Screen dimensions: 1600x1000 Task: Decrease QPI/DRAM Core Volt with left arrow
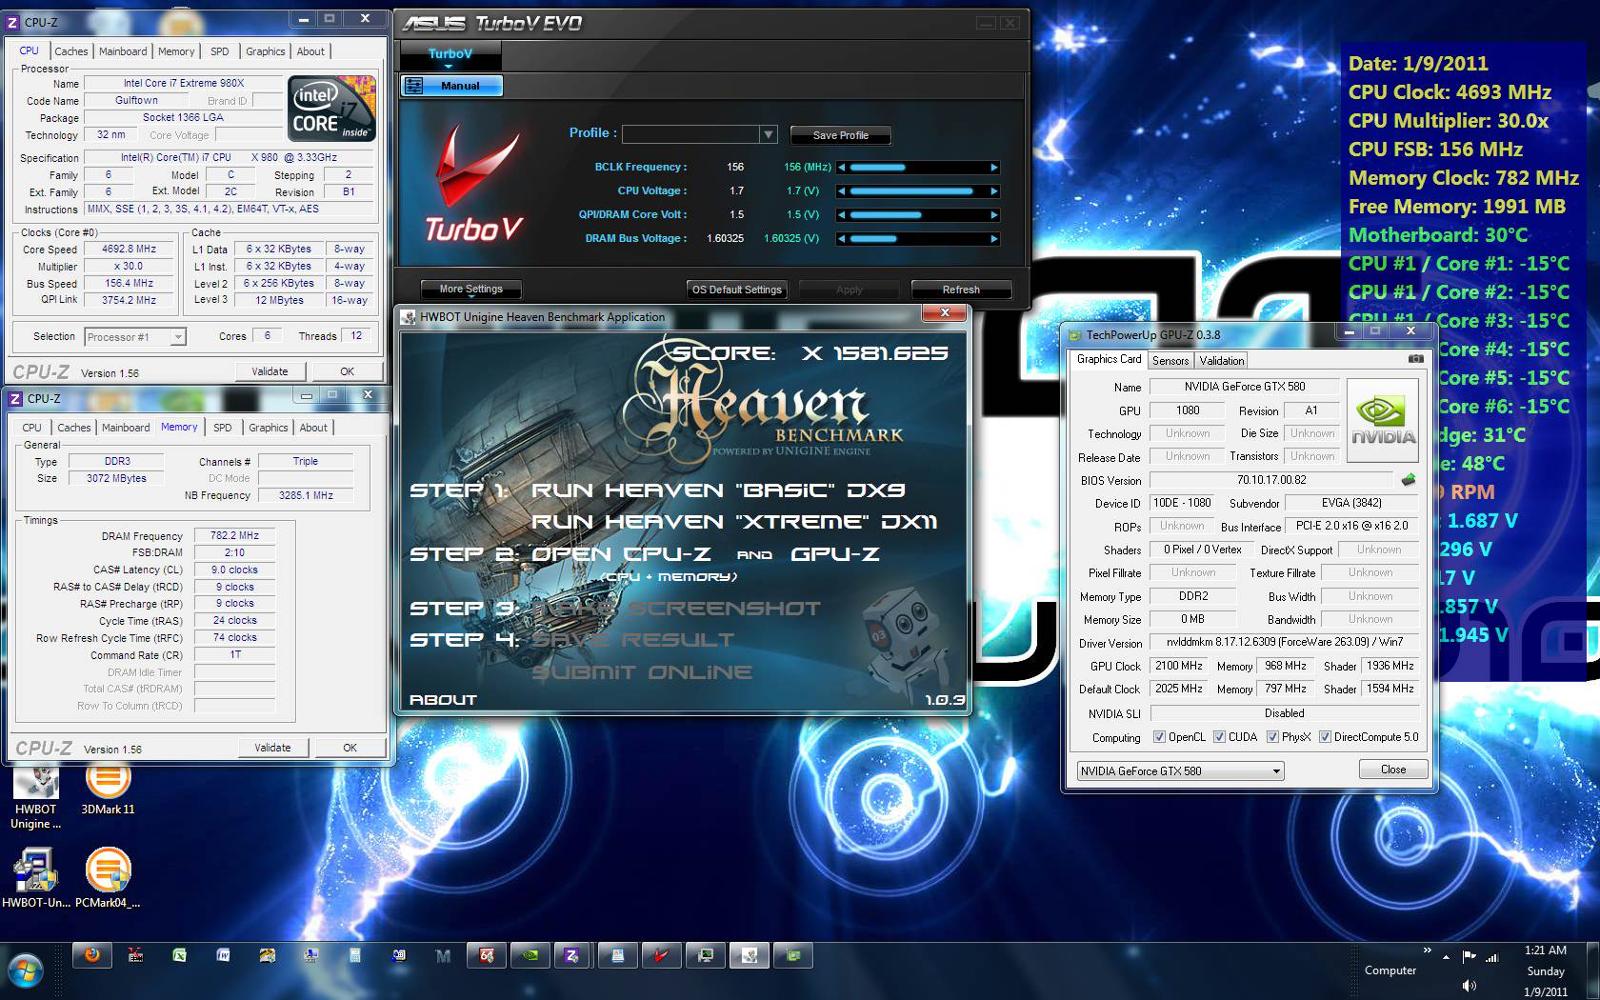[x=841, y=215]
